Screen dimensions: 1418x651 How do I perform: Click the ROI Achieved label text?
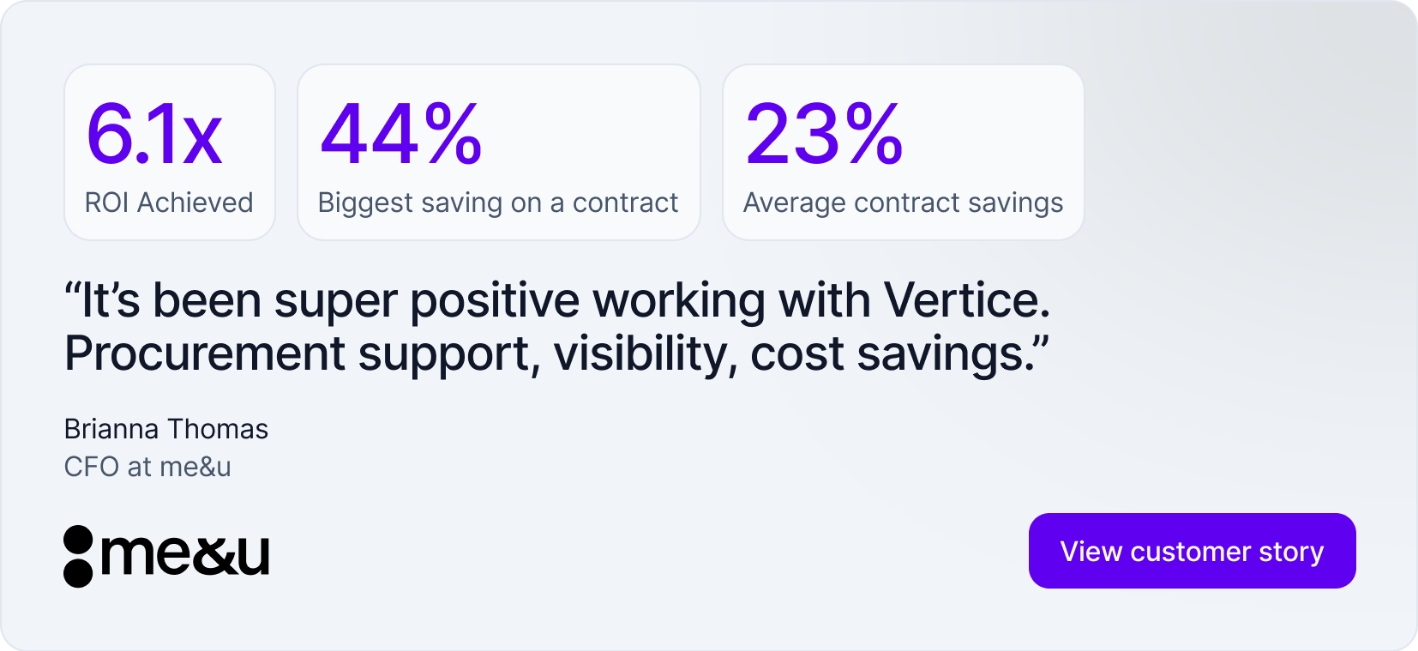point(168,202)
